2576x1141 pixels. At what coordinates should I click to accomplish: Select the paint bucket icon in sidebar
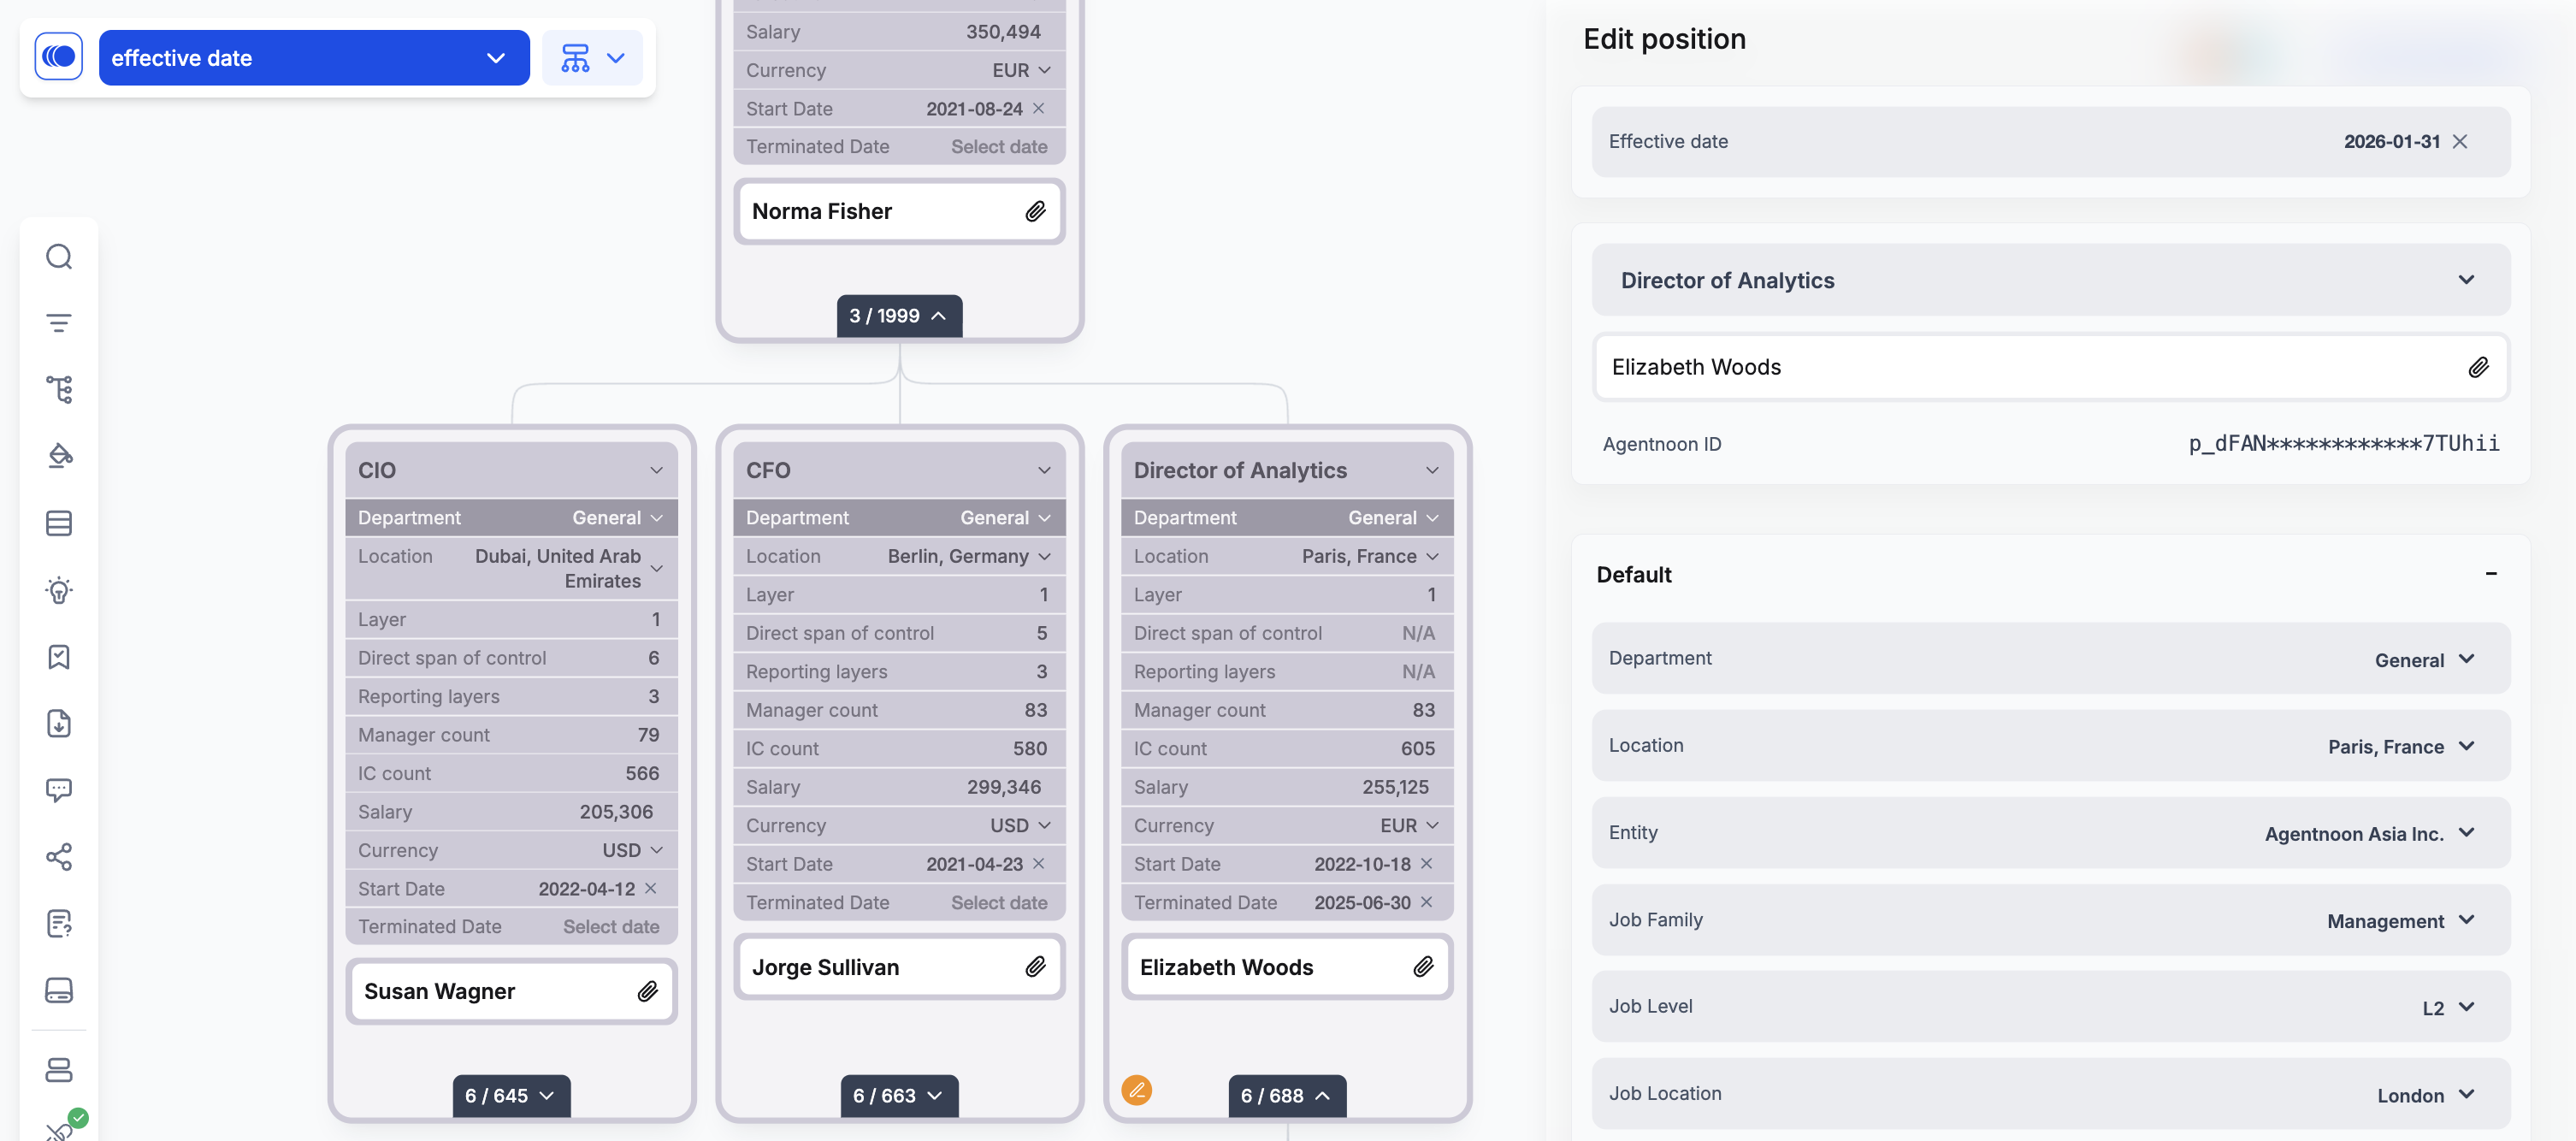[59, 456]
